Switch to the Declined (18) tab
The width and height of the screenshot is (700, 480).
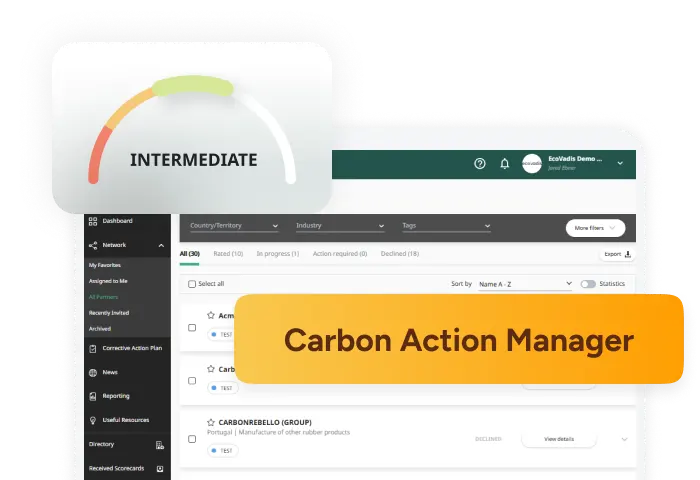tap(400, 254)
